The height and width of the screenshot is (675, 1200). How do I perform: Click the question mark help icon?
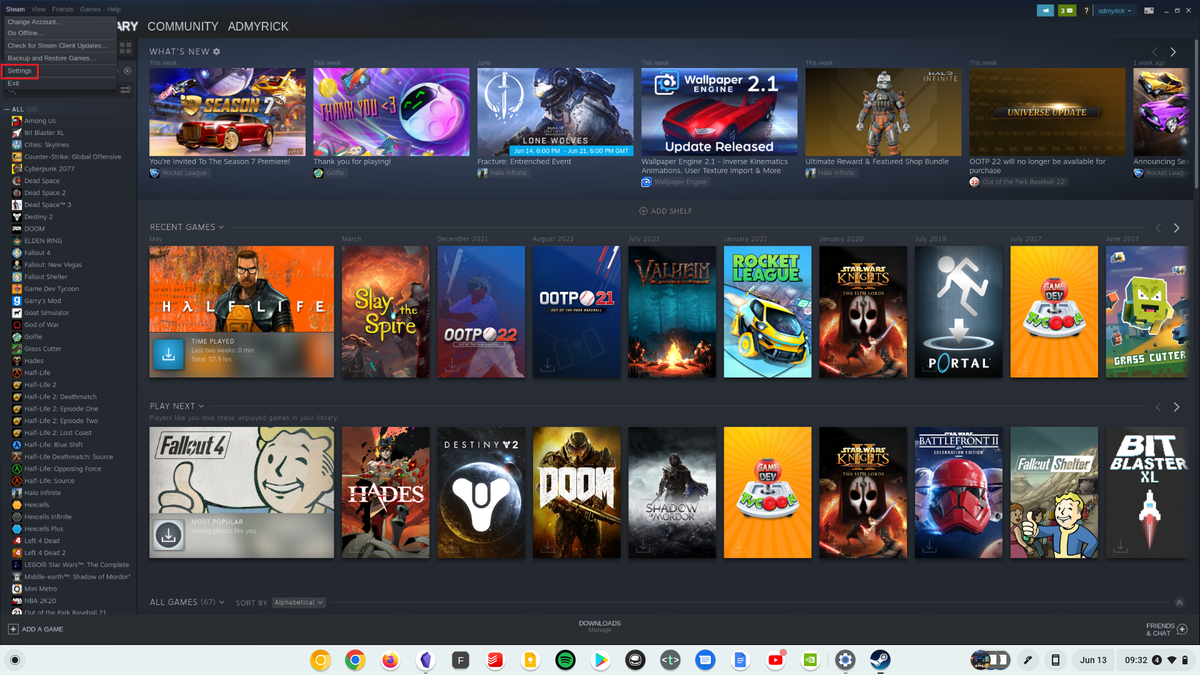tap(1087, 10)
